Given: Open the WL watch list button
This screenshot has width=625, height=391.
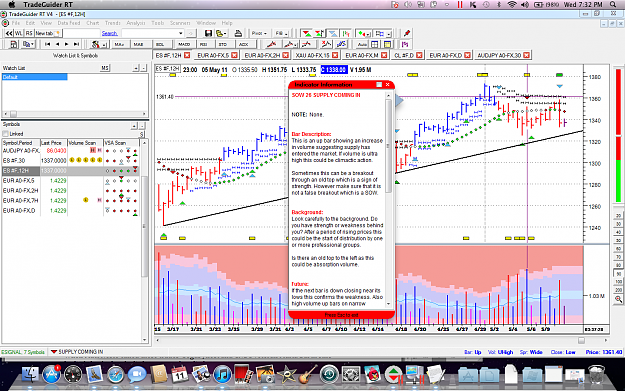Looking at the screenshot, I should tap(19, 33).
